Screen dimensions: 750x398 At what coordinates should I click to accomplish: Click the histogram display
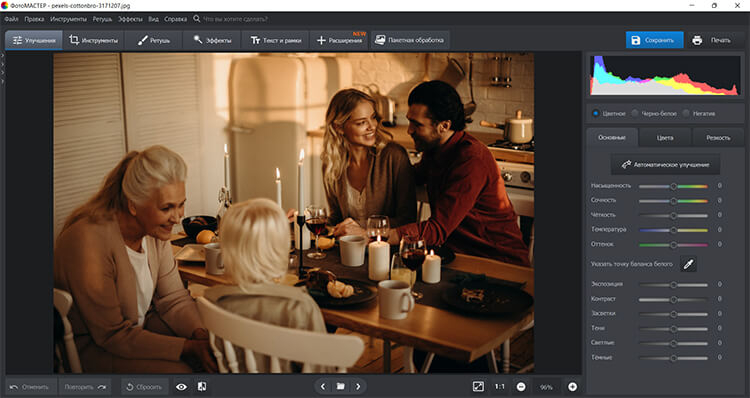(x=664, y=75)
